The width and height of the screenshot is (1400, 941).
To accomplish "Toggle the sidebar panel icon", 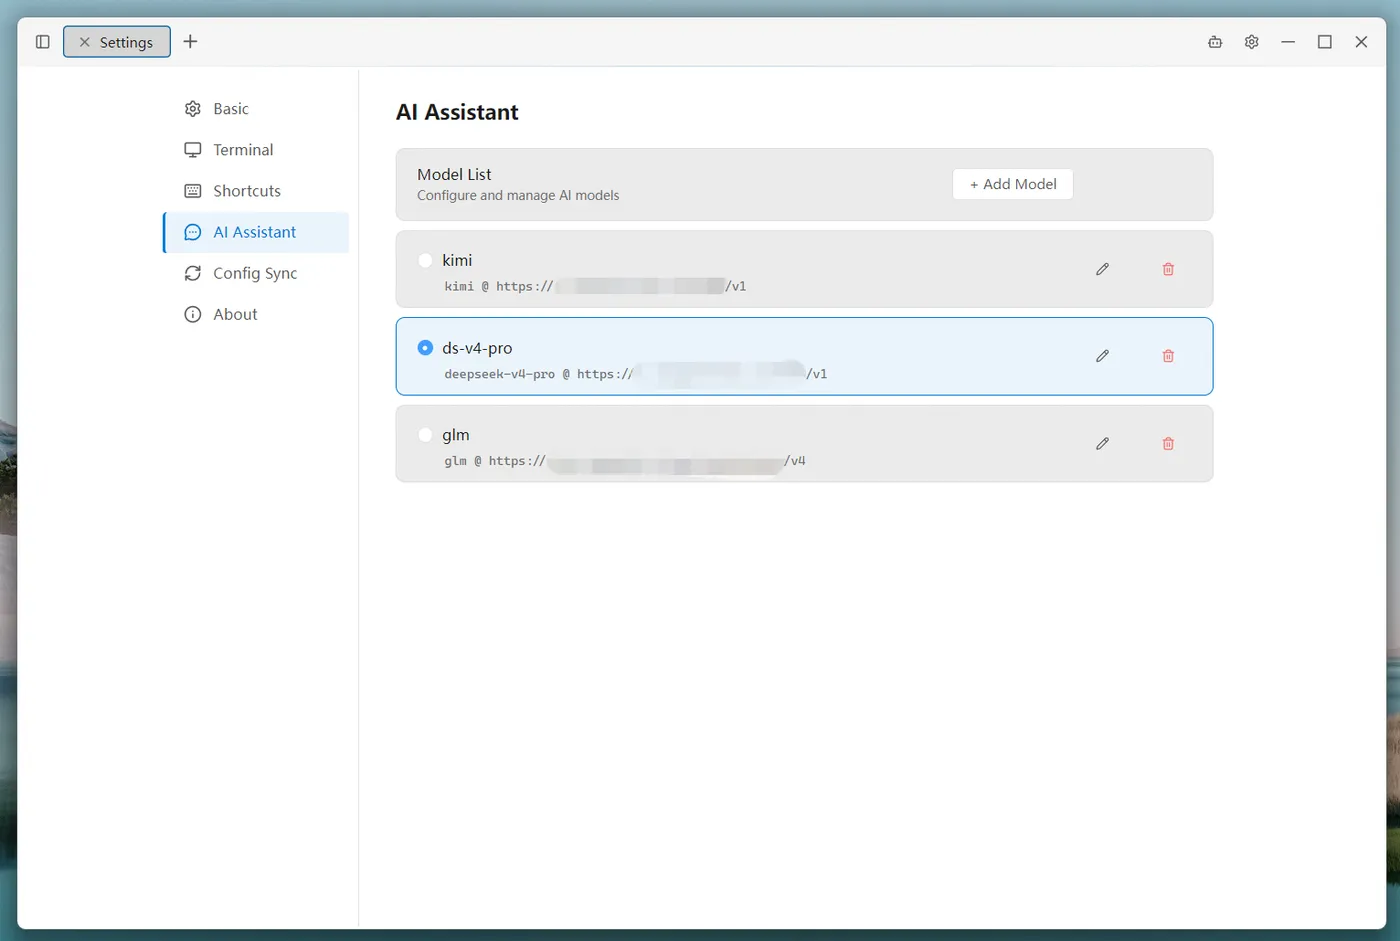I will click(x=42, y=42).
